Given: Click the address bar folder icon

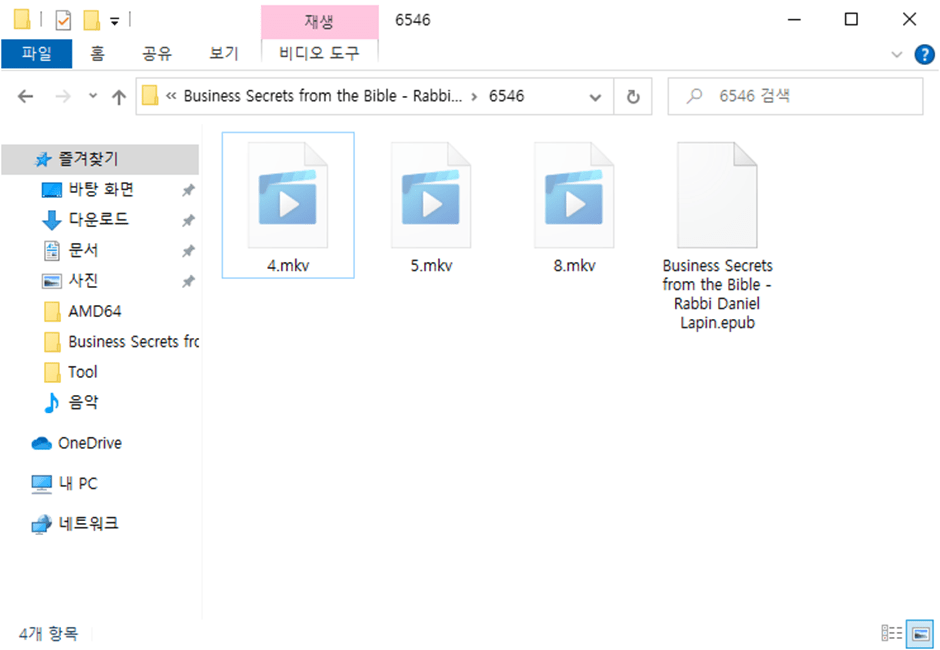Looking at the screenshot, I should pos(150,96).
